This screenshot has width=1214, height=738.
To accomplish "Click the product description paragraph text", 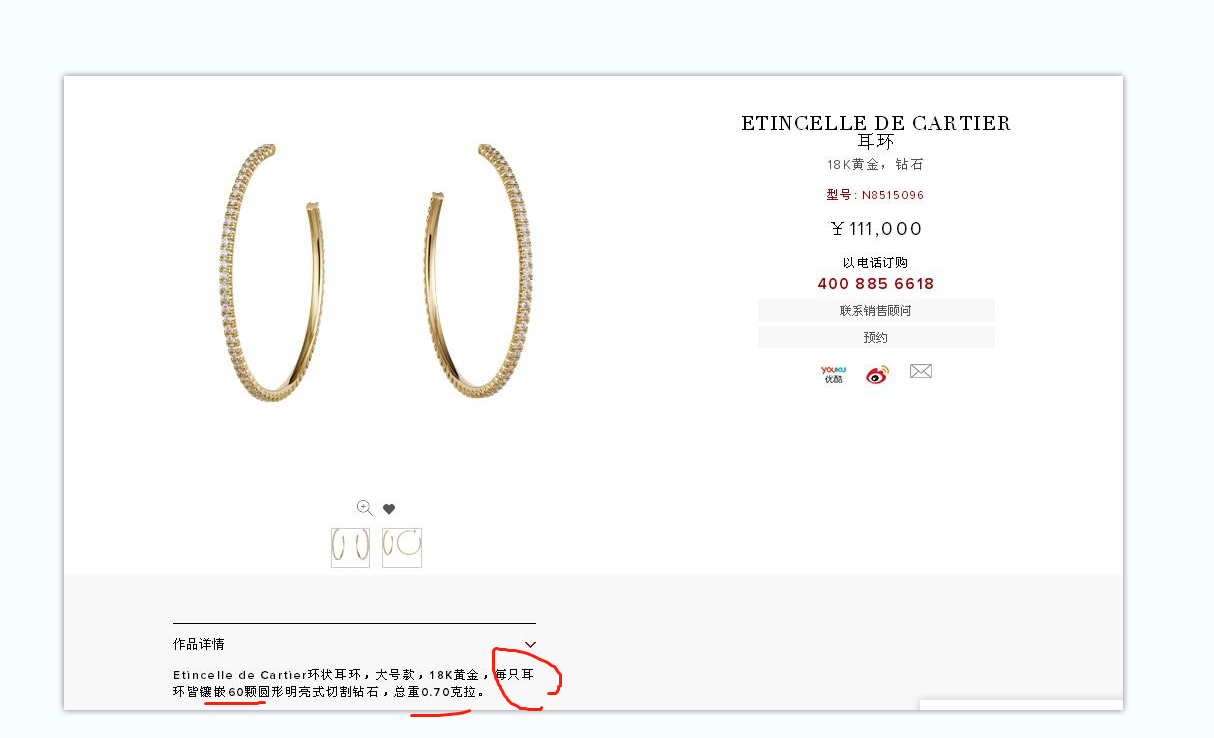I will [354, 683].
